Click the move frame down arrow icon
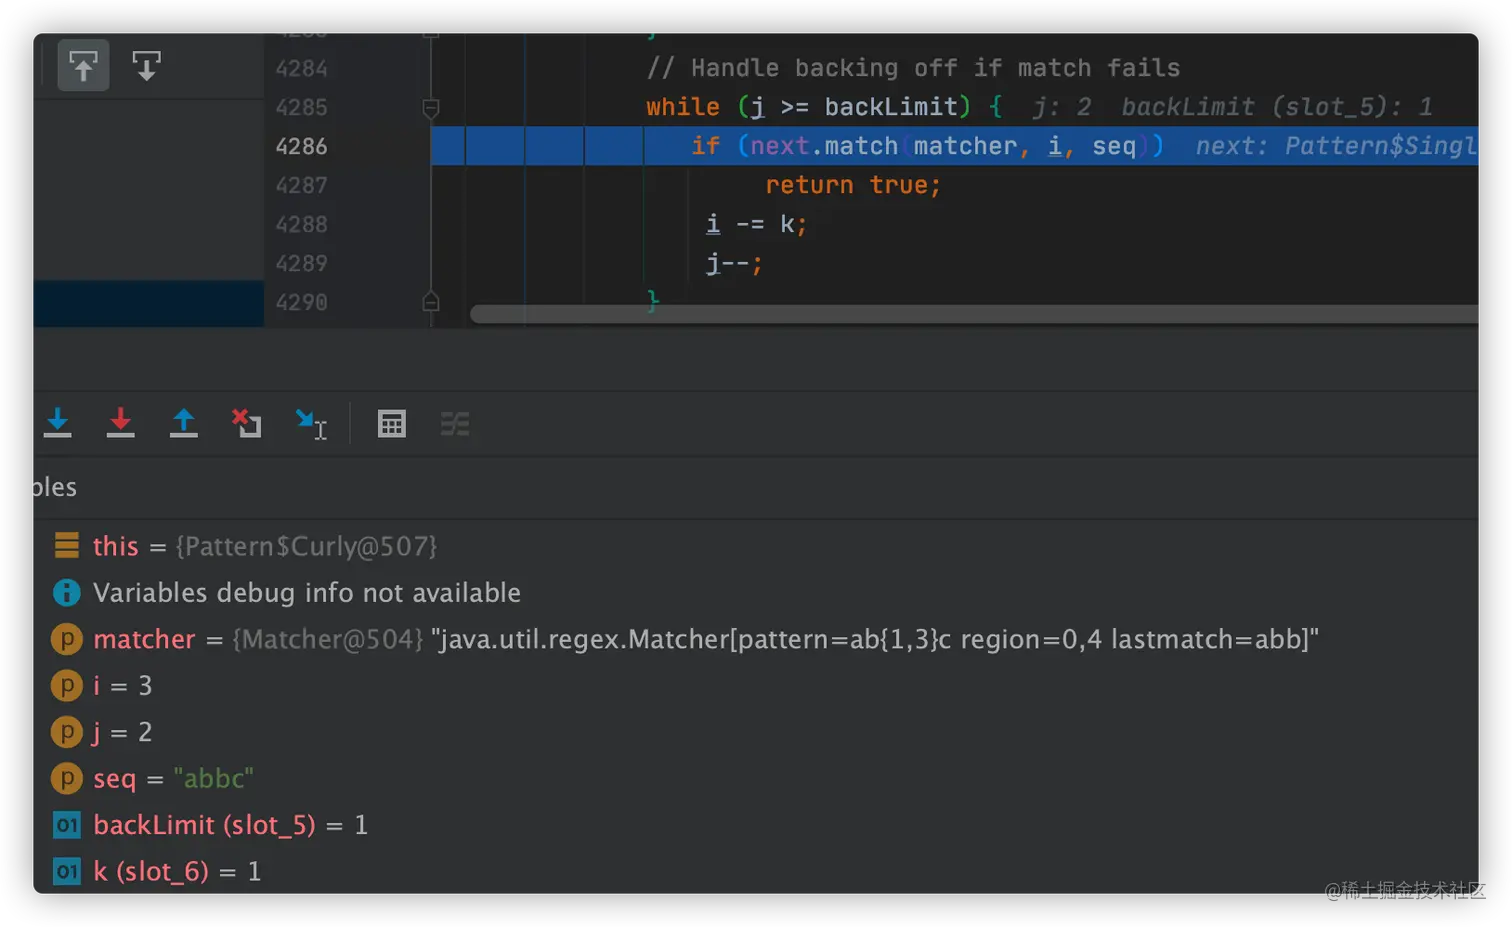 (x=146, y=66)
